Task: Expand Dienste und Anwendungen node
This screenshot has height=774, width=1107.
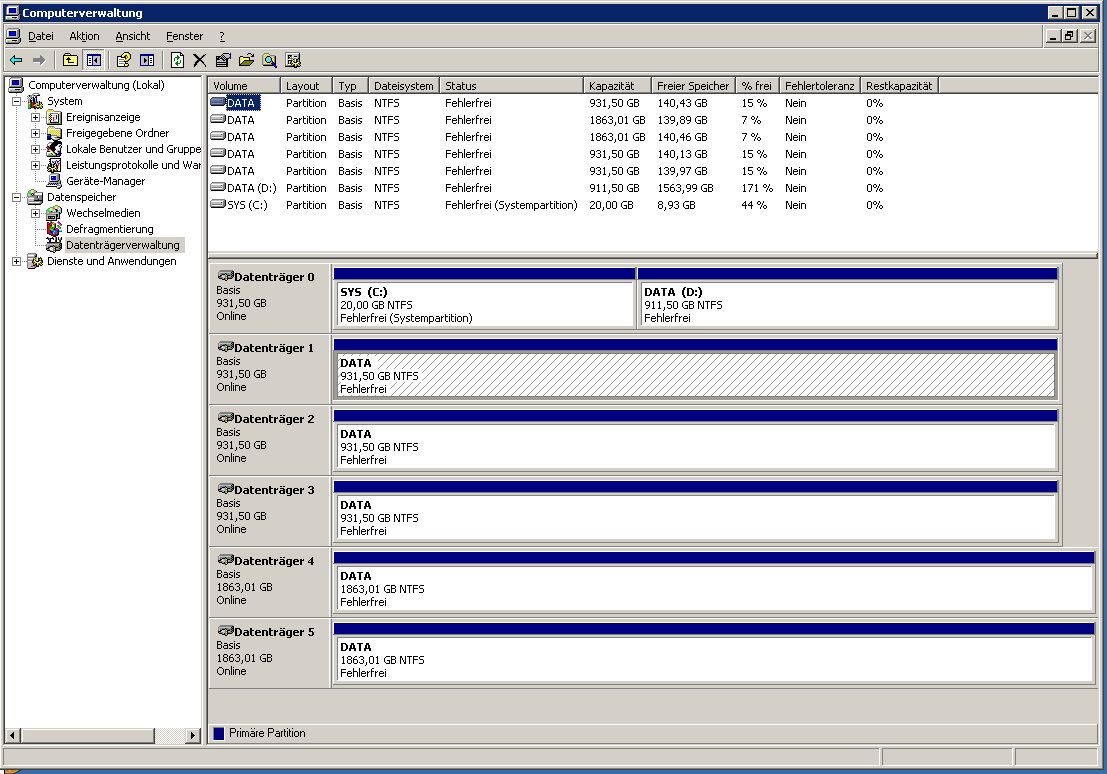Action: click(x=16, y=261)
